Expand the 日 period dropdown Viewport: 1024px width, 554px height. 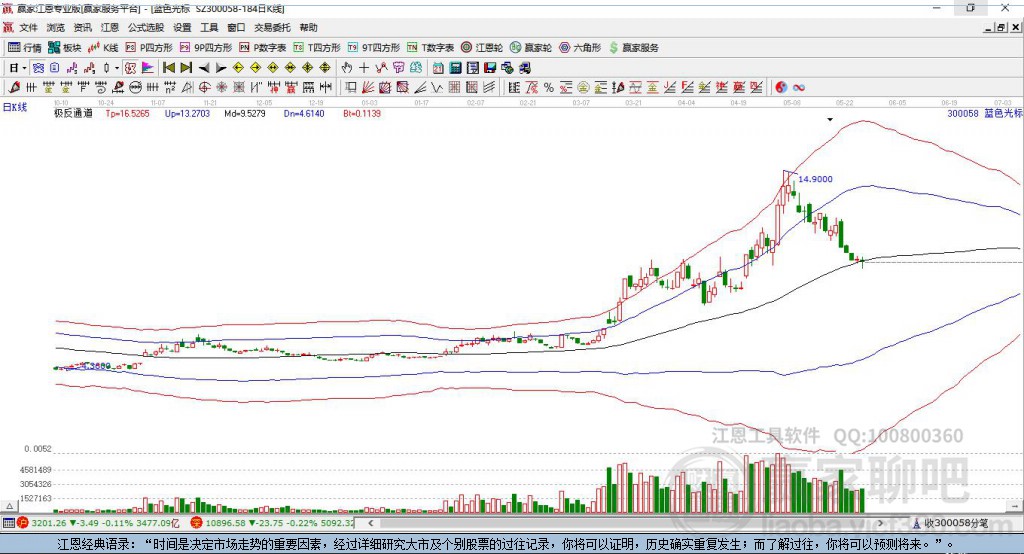coord(24,68)
